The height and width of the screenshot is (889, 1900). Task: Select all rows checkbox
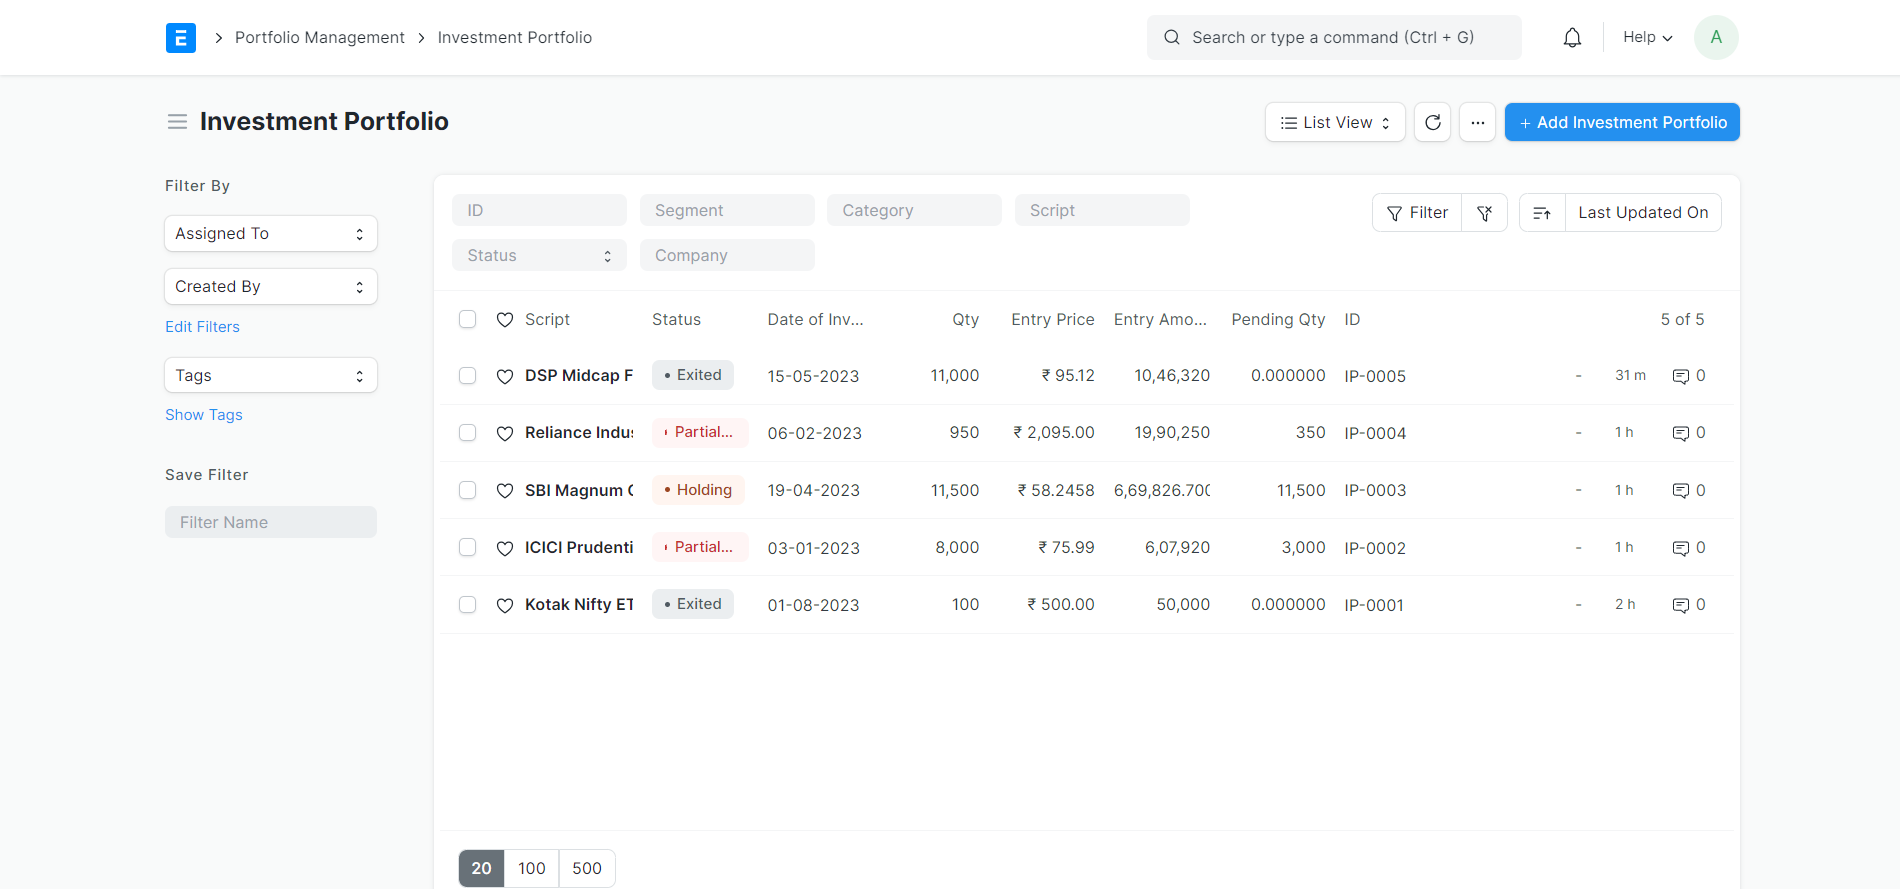[x=467, y=319]
